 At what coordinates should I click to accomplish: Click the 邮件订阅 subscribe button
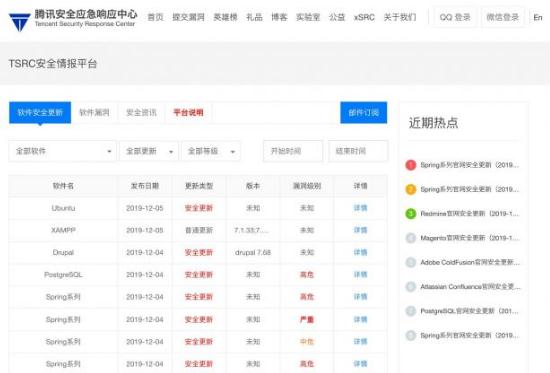pos(364,113)
